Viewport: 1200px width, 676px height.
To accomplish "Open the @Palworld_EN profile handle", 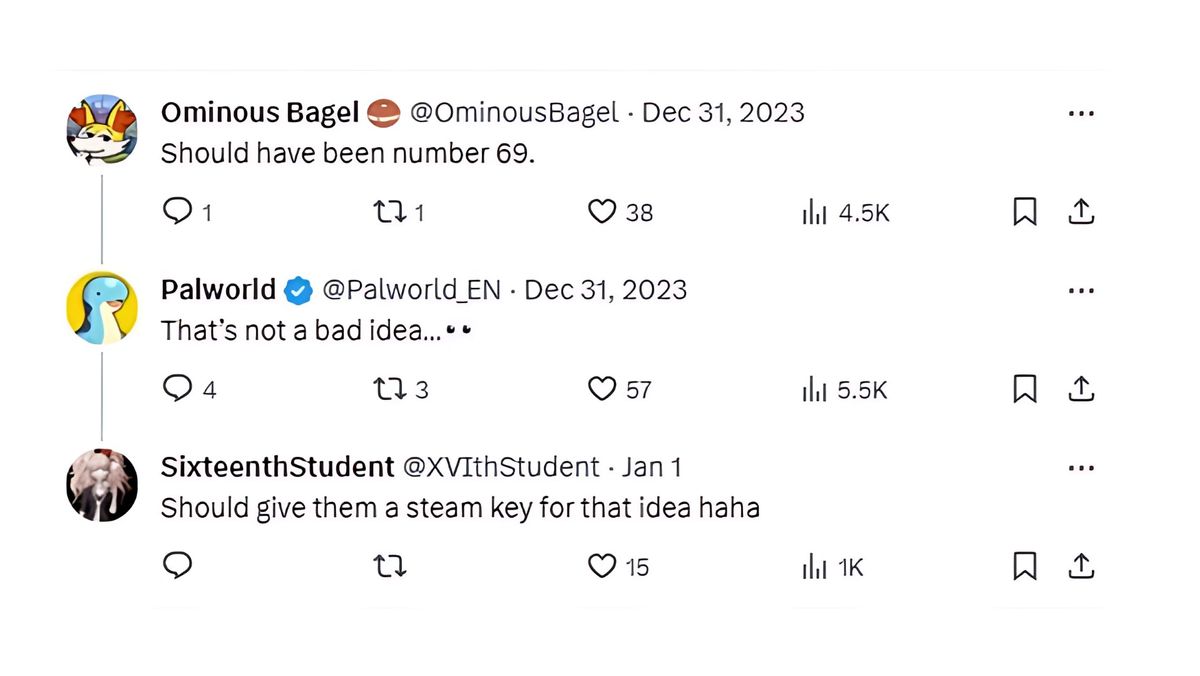I will tap(410, 290).
